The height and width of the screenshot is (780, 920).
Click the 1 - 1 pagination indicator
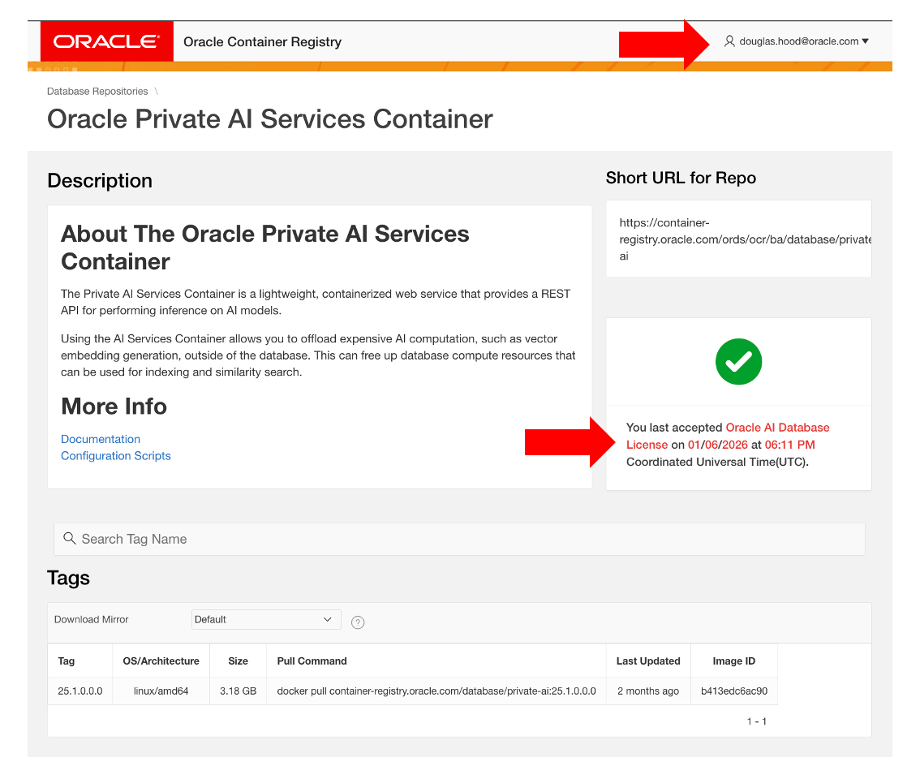coord(756,721)
